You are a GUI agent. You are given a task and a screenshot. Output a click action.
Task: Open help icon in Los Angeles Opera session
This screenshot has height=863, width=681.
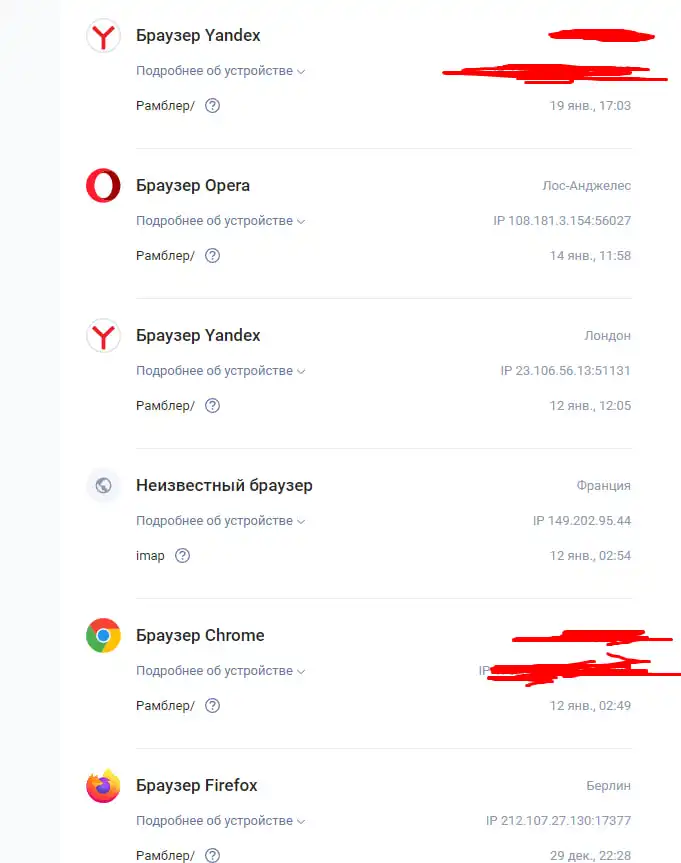(x=213, y=255)
